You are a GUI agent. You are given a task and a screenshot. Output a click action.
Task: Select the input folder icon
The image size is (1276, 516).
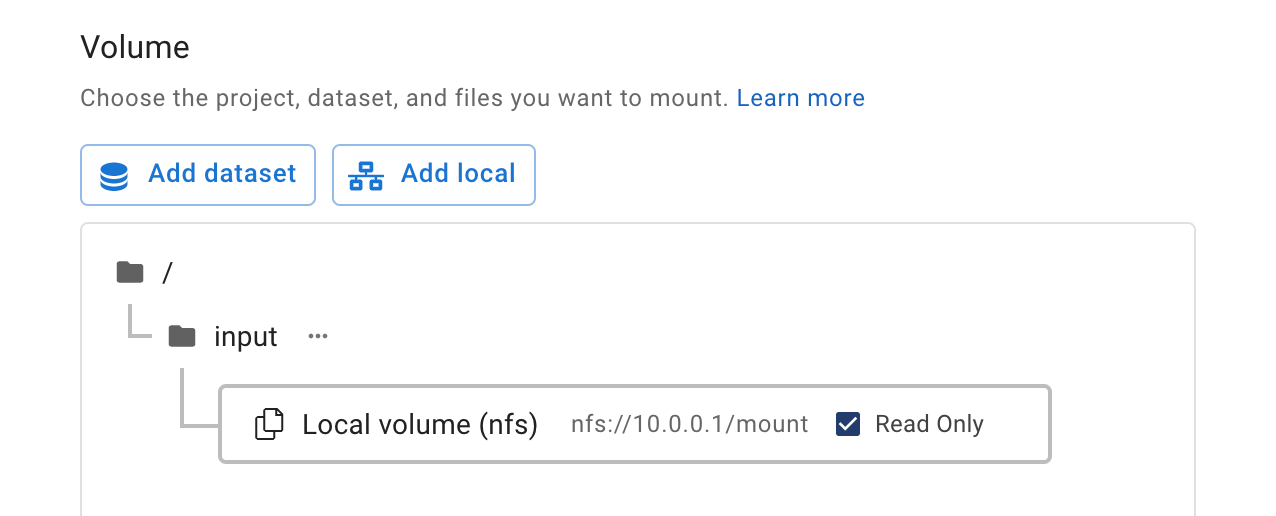pyautogui.click(x=182, y=336)
